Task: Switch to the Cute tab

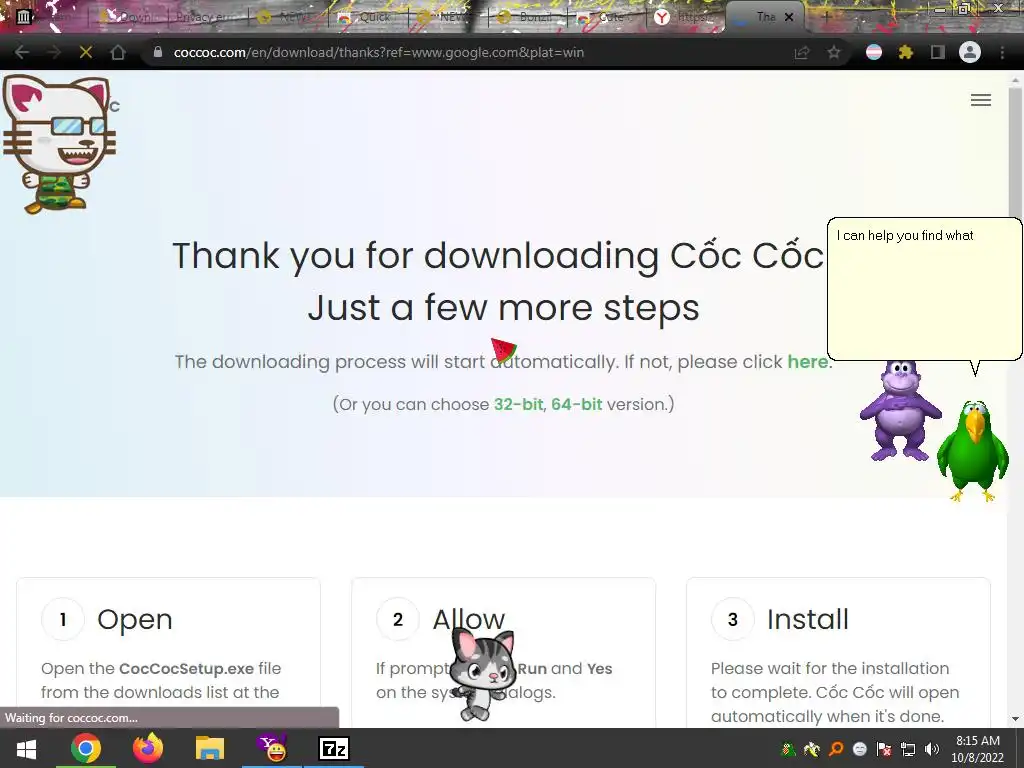Action: [x=607, y=18]
